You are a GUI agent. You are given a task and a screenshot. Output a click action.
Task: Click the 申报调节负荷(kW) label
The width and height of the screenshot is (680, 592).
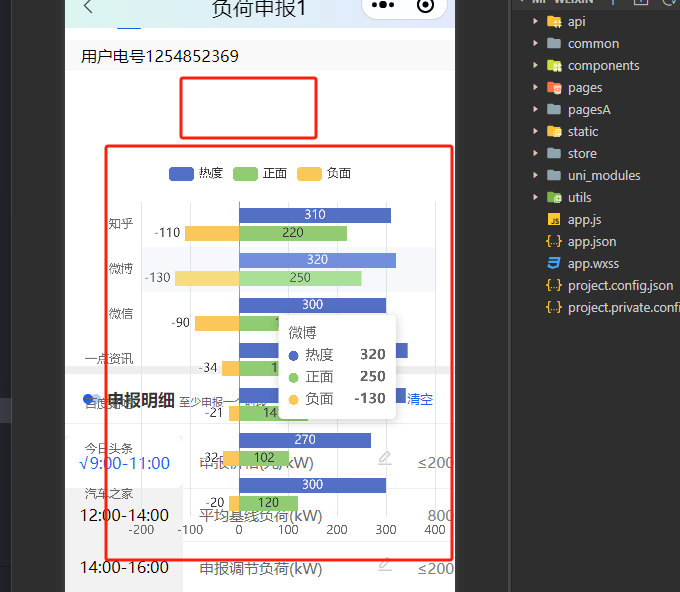pyautogui.click(x=261, y=569)
